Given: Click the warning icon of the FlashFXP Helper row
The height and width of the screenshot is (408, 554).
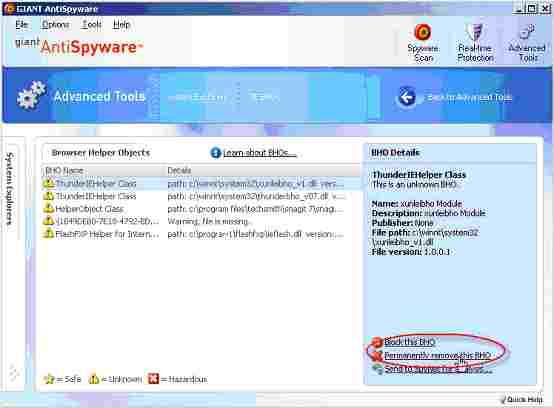Looking at the screenshot, I should [48, 233].
